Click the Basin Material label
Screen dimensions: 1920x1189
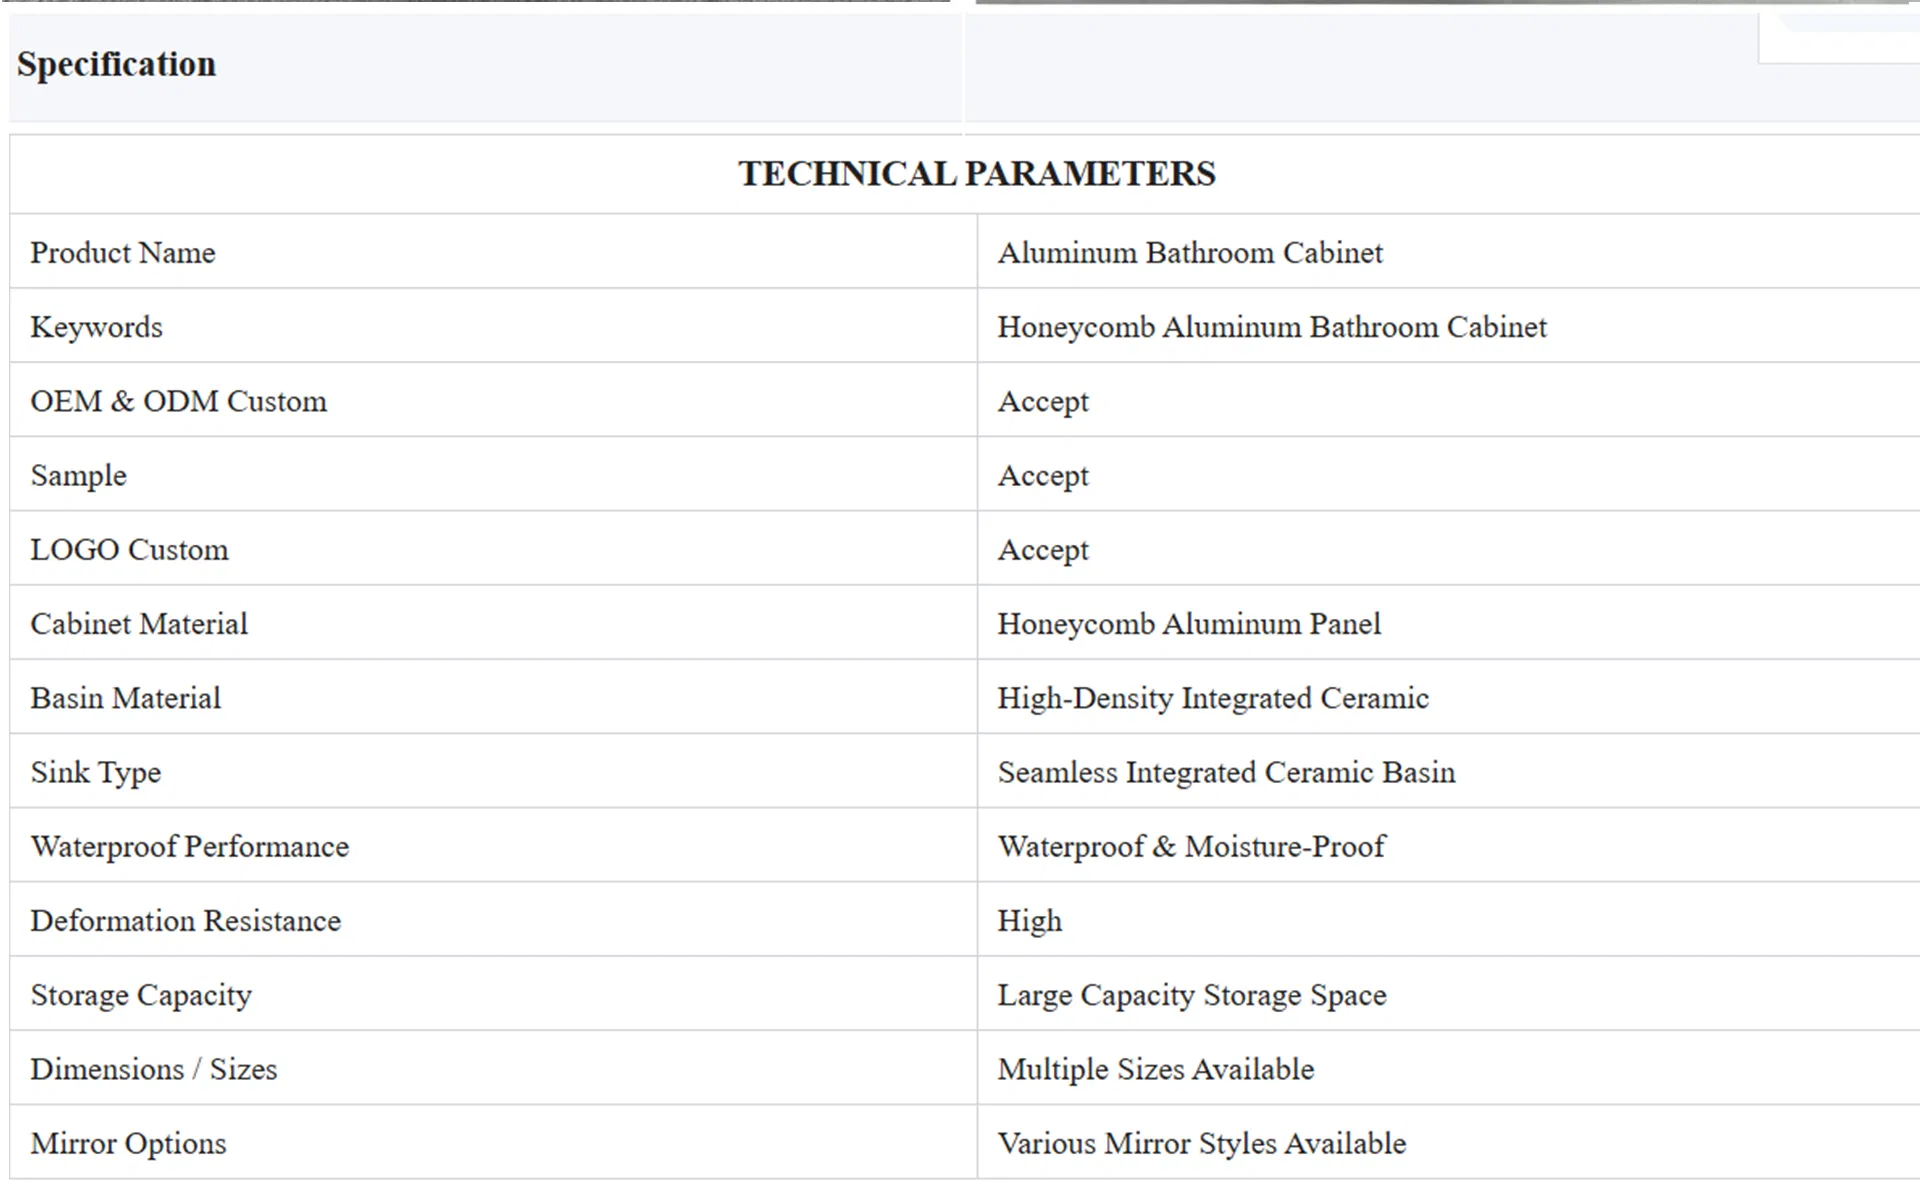(x=125, y=698)
